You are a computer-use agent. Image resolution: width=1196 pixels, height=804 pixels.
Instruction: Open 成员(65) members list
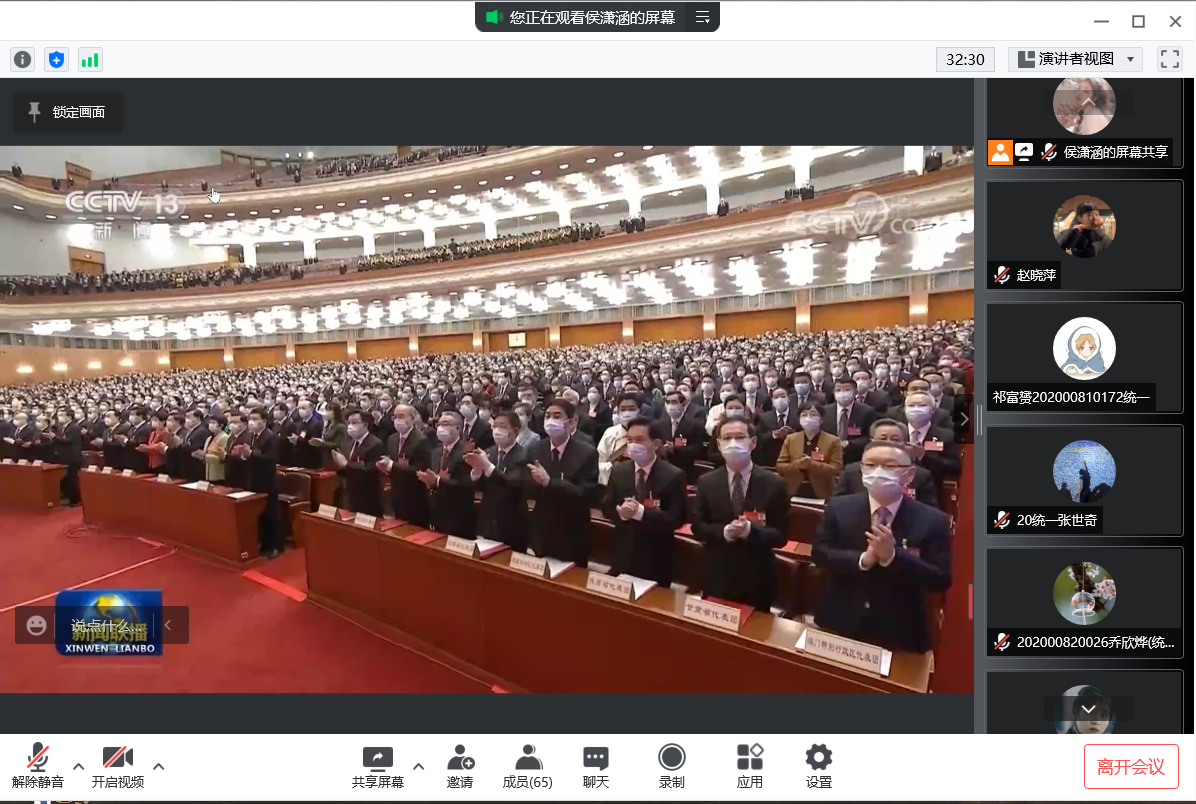527,766
